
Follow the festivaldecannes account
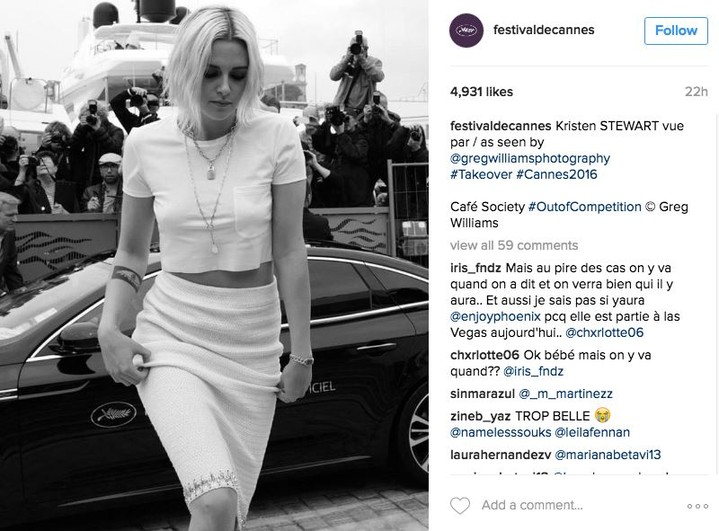[676, 31]
